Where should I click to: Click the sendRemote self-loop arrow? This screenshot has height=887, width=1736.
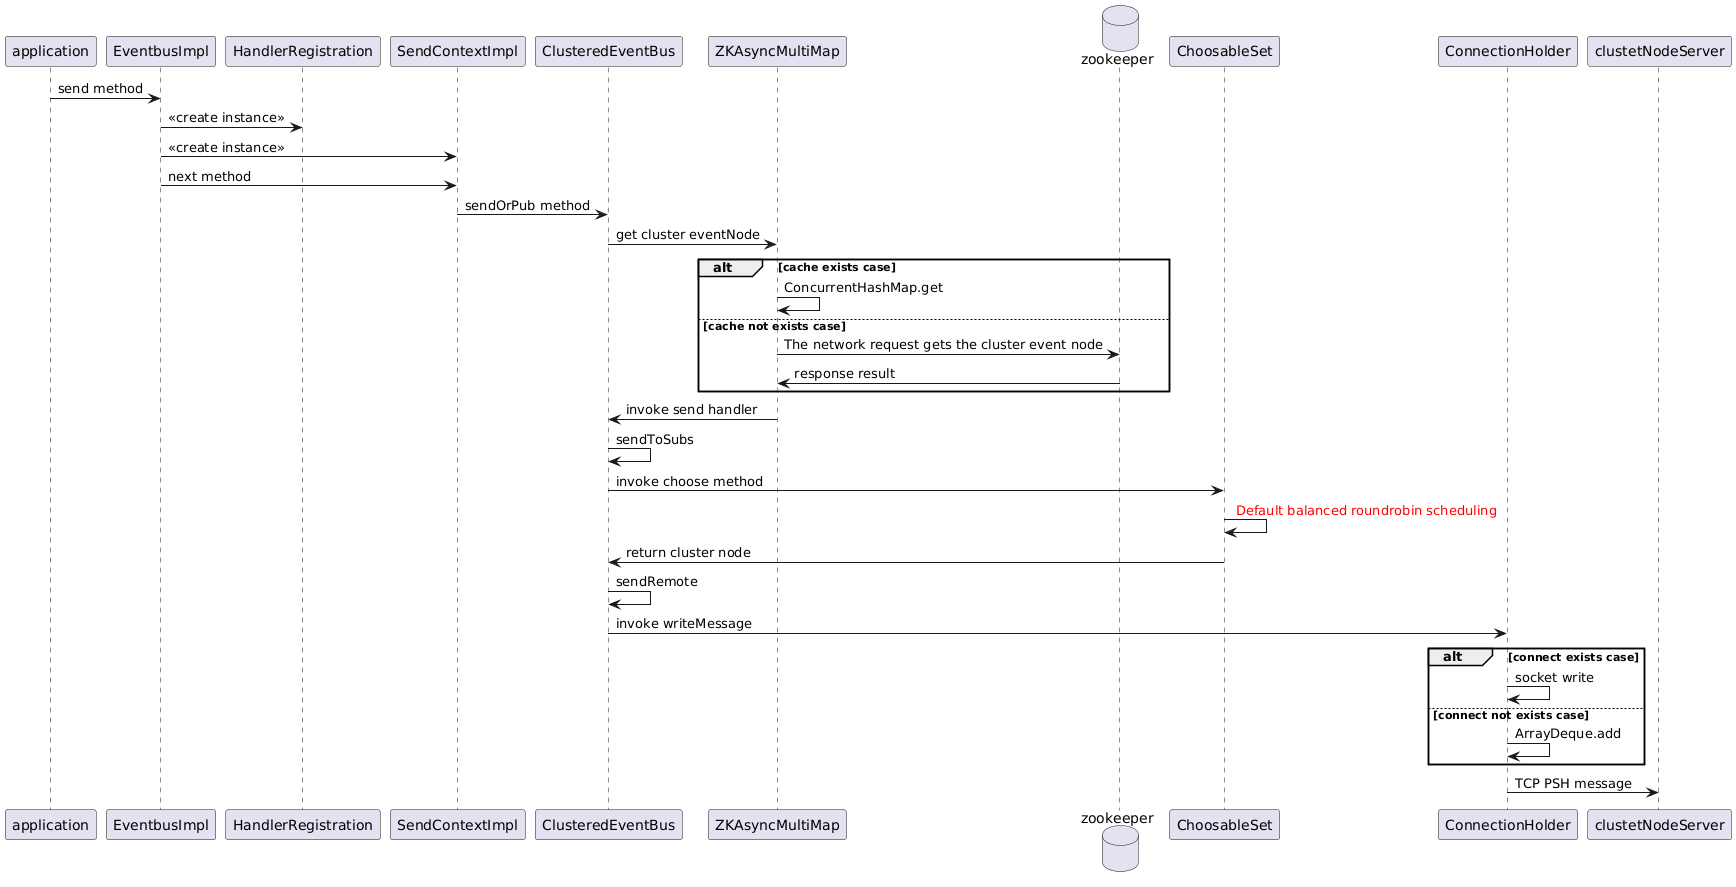pos(631,598)
